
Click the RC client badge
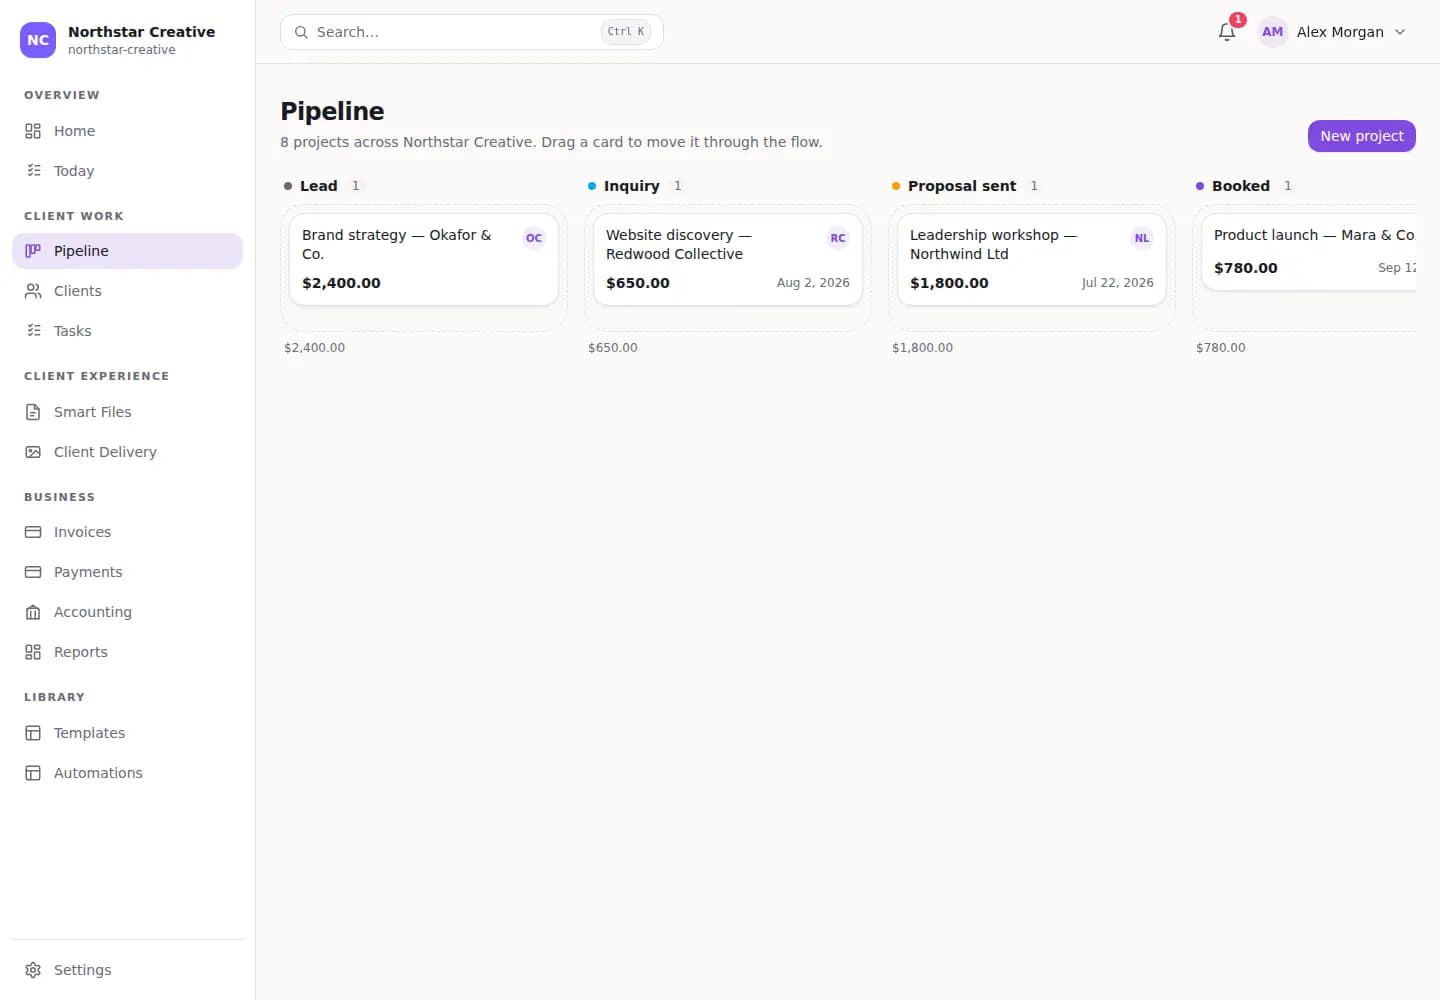[838, 238]
